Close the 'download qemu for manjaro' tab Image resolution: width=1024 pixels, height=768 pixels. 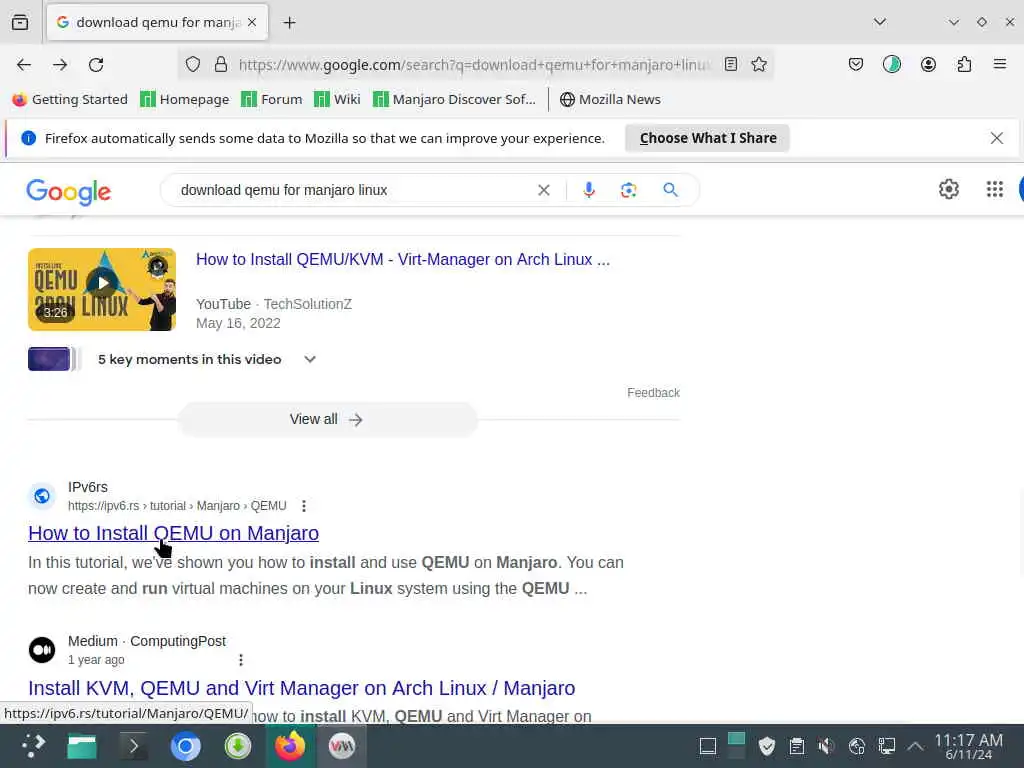(x=252, y=22)
